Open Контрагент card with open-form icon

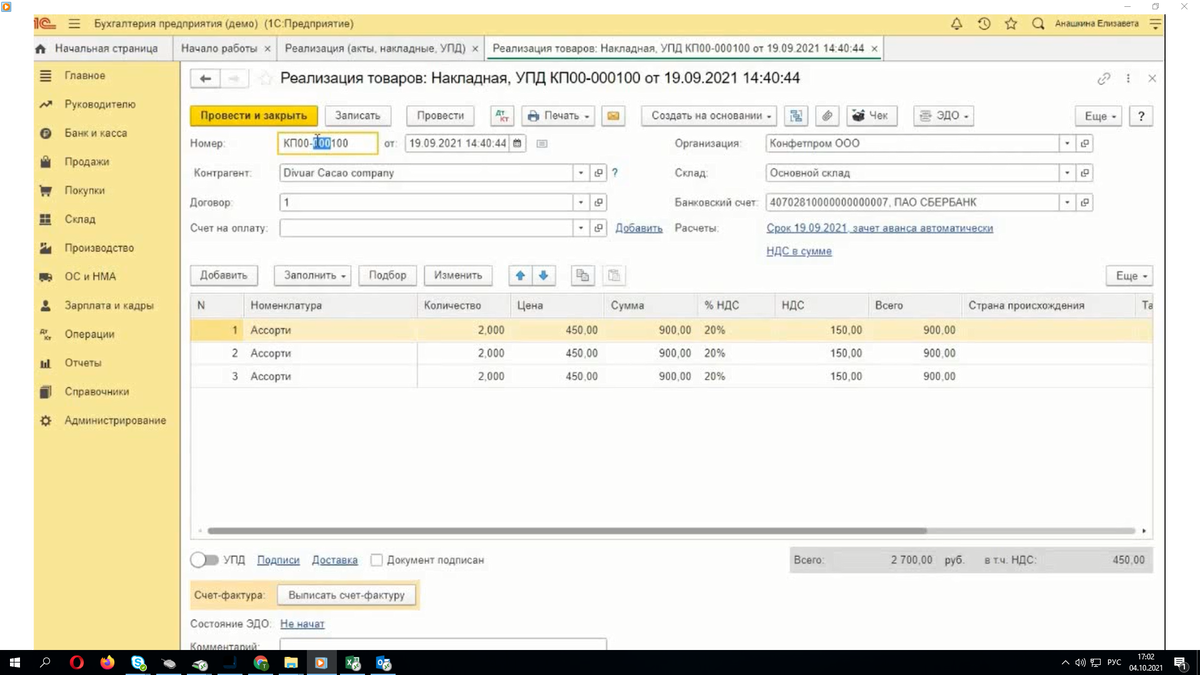click(599, 173)
